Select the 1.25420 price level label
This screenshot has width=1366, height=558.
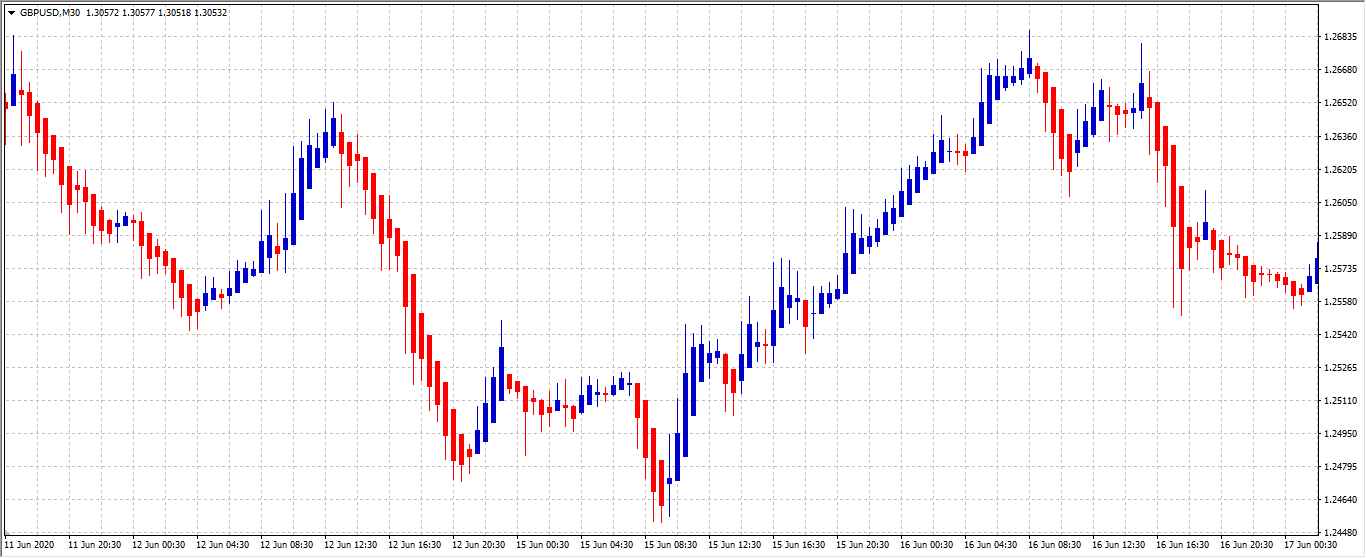coord(1338,335)
